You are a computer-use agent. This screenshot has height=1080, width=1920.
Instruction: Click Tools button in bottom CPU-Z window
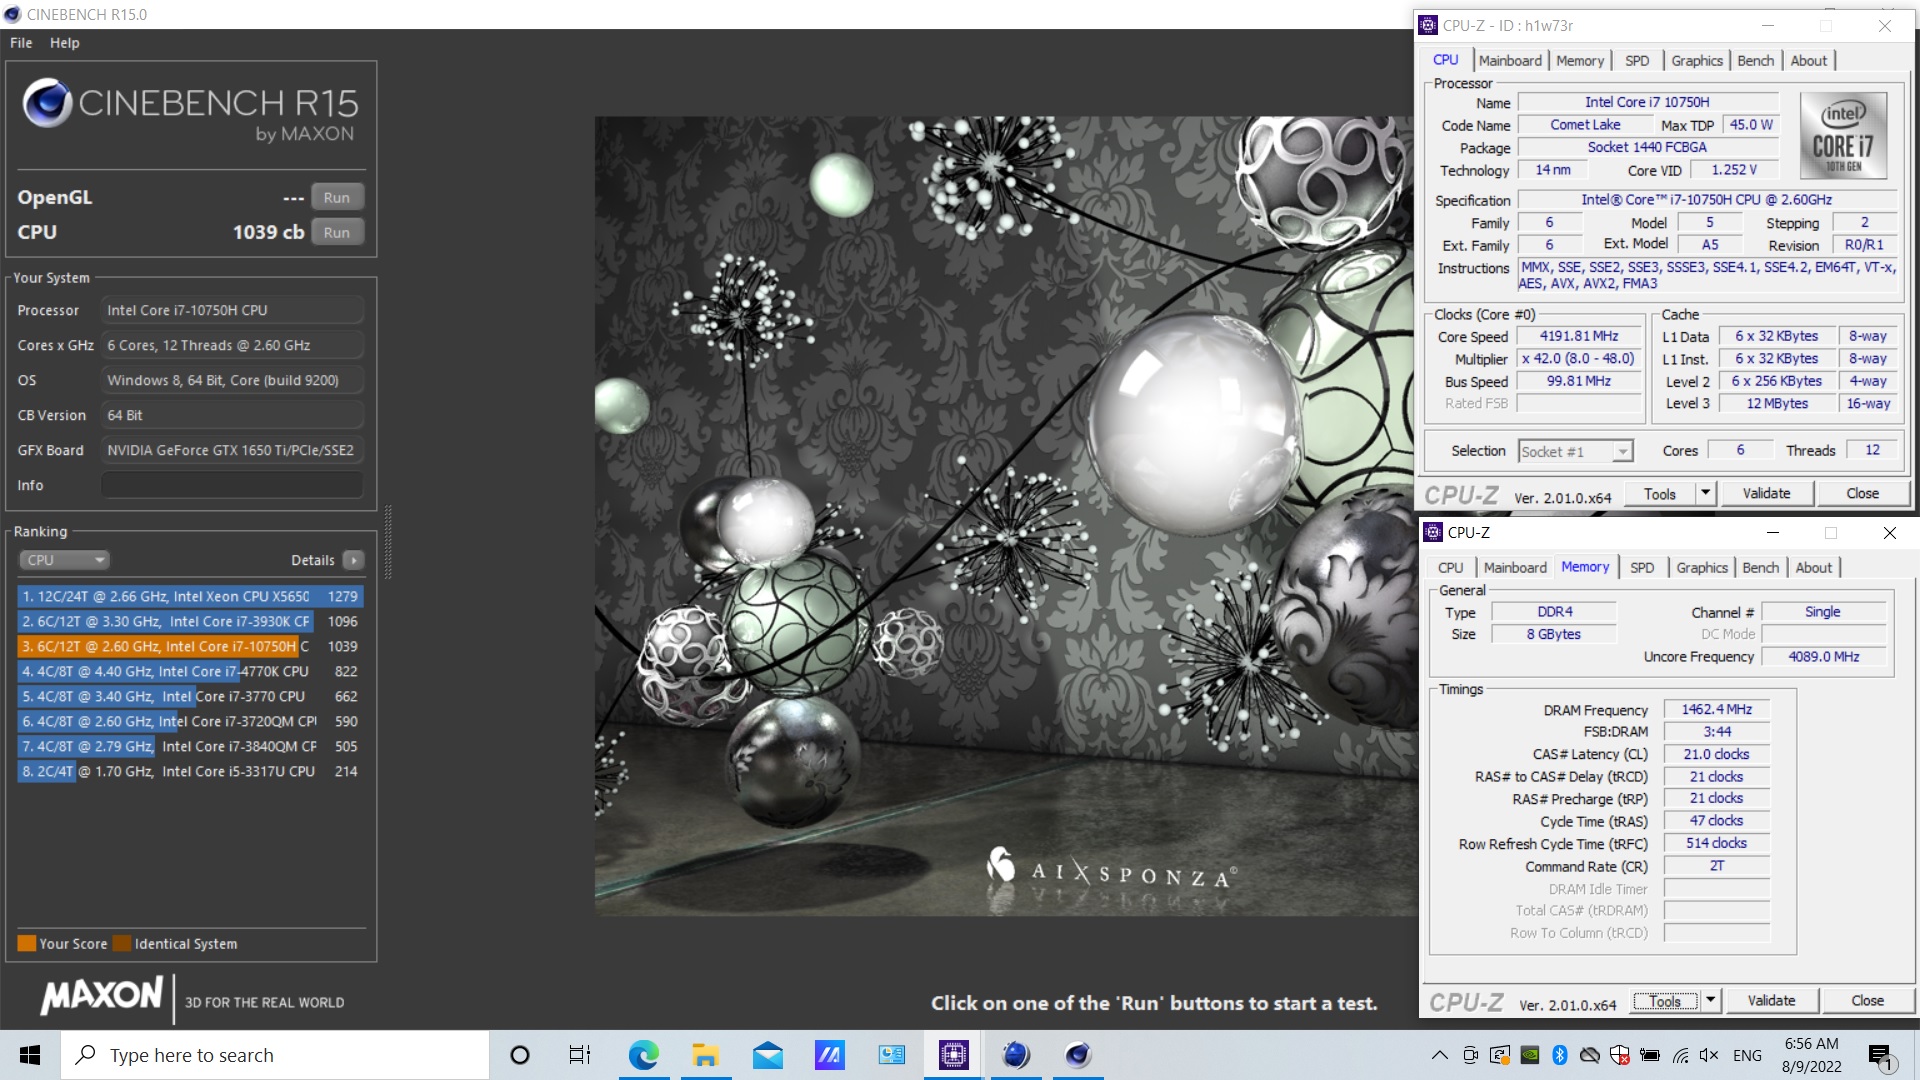1665,1001
